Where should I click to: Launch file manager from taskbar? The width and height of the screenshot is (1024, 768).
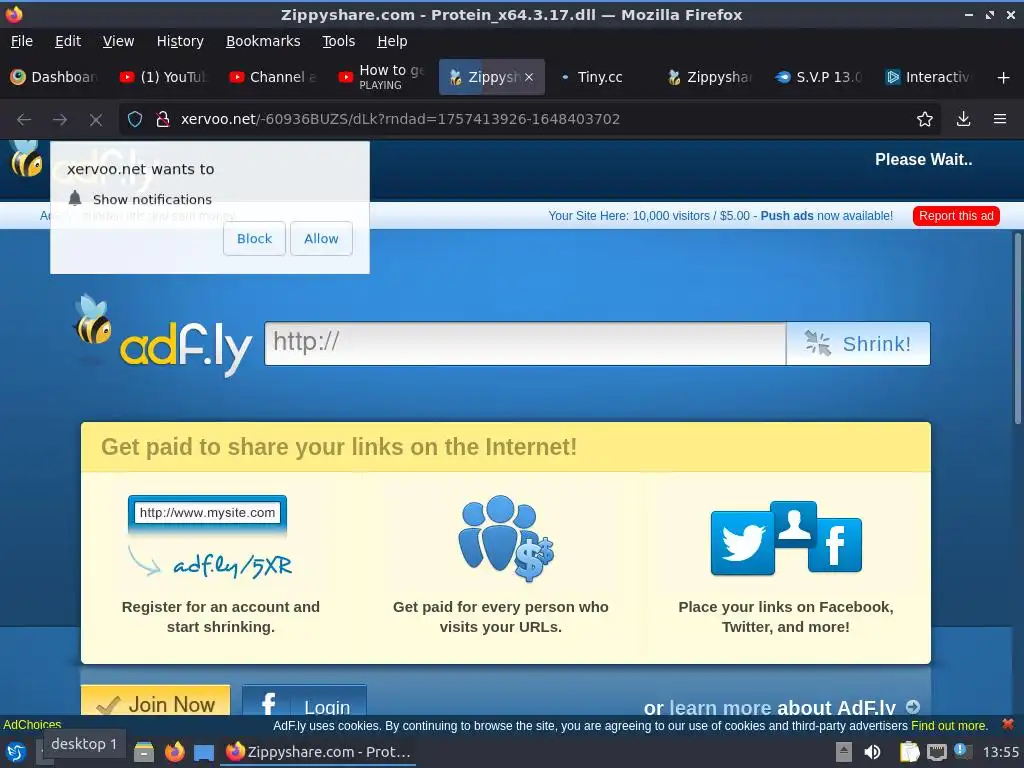point(144,752)
